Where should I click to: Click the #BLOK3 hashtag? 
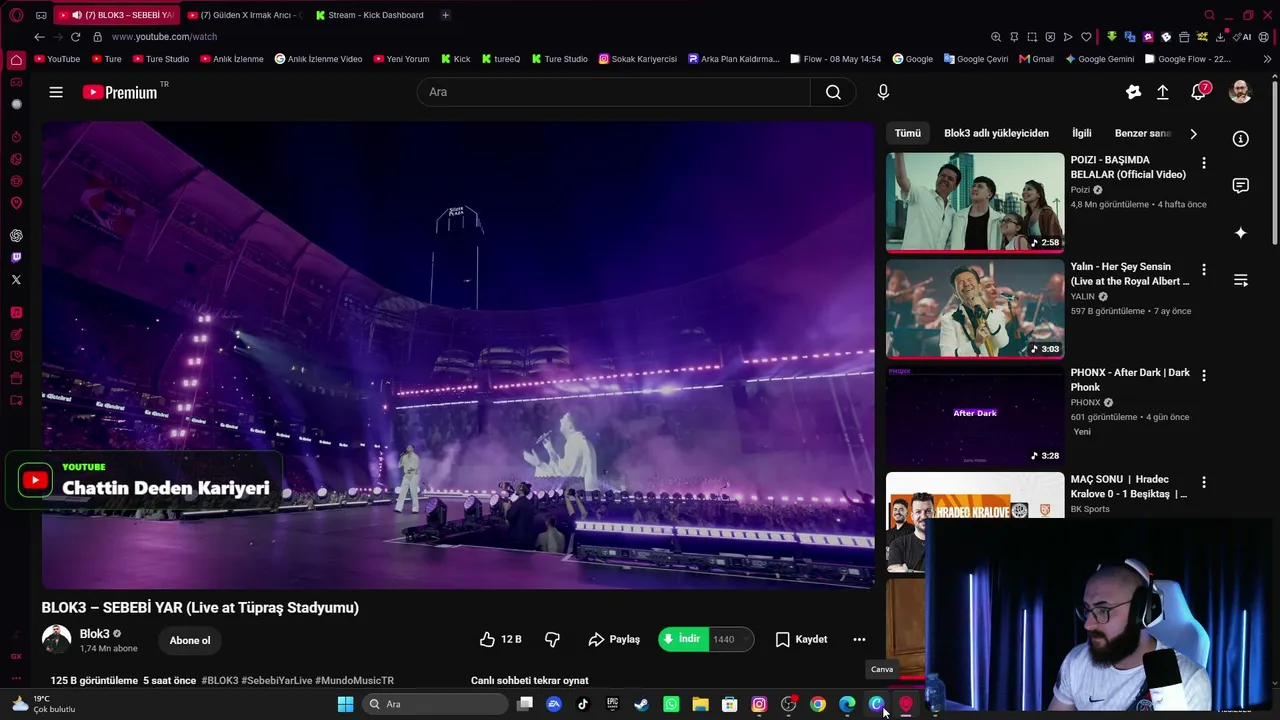220,681
